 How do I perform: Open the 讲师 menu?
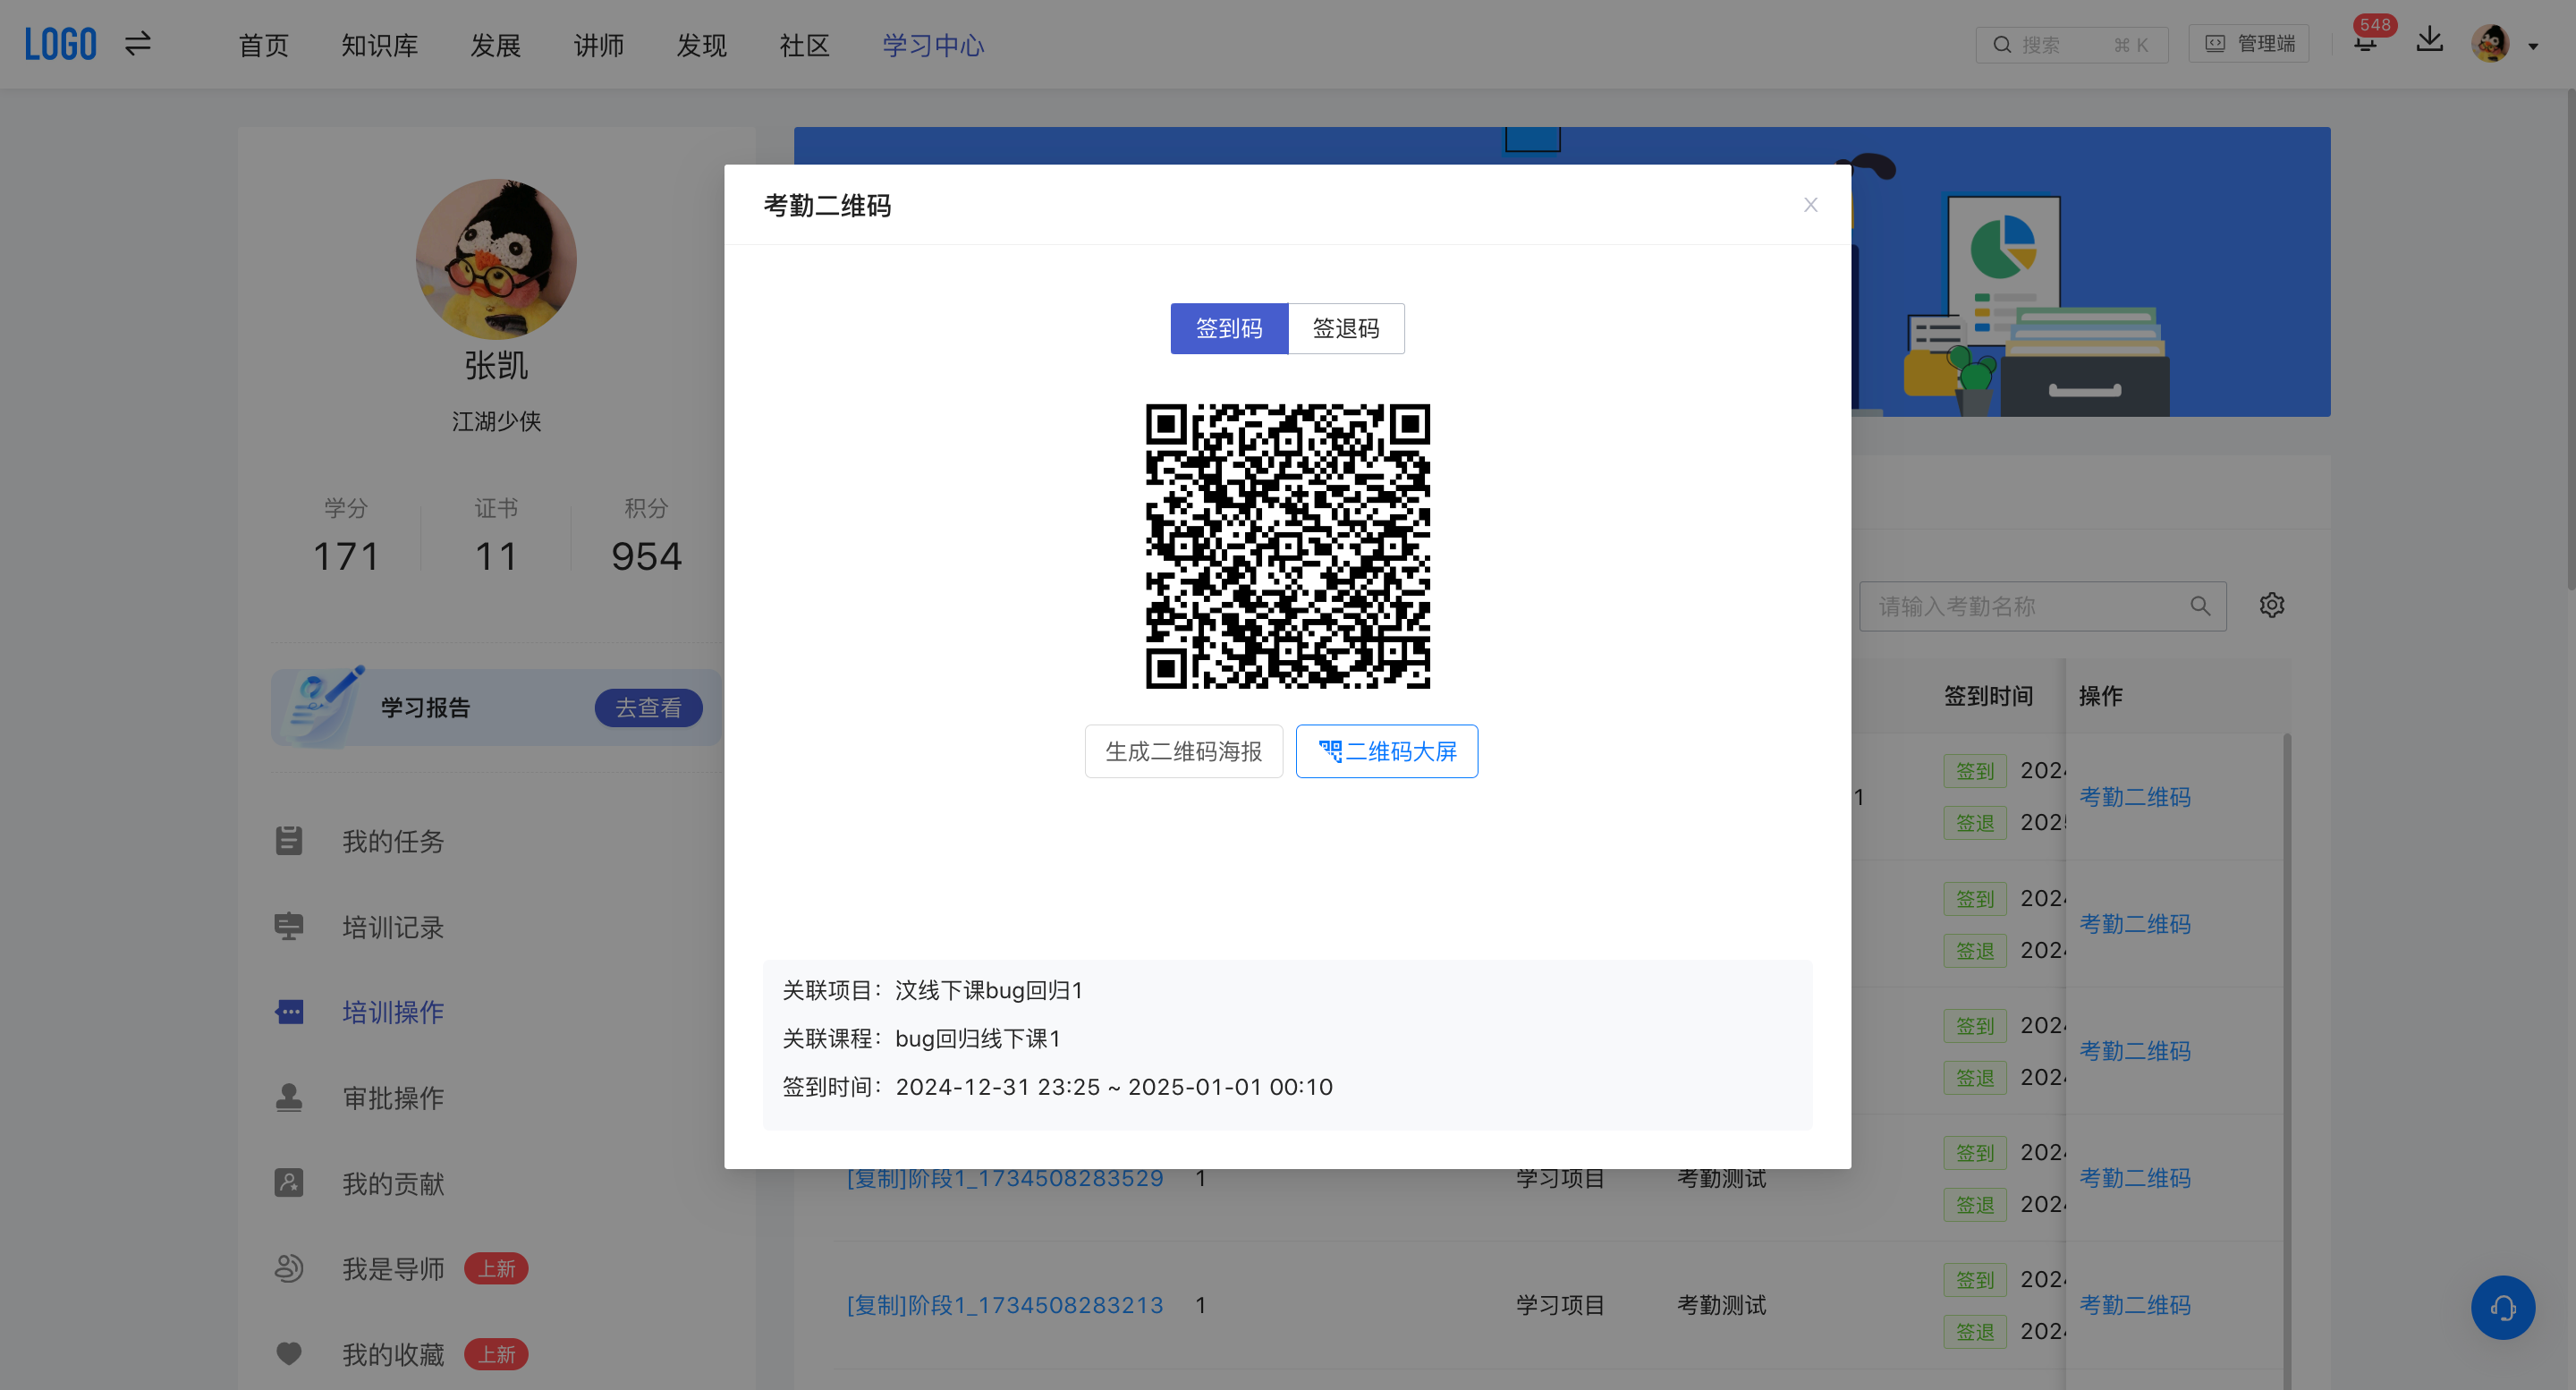point(599,45)
